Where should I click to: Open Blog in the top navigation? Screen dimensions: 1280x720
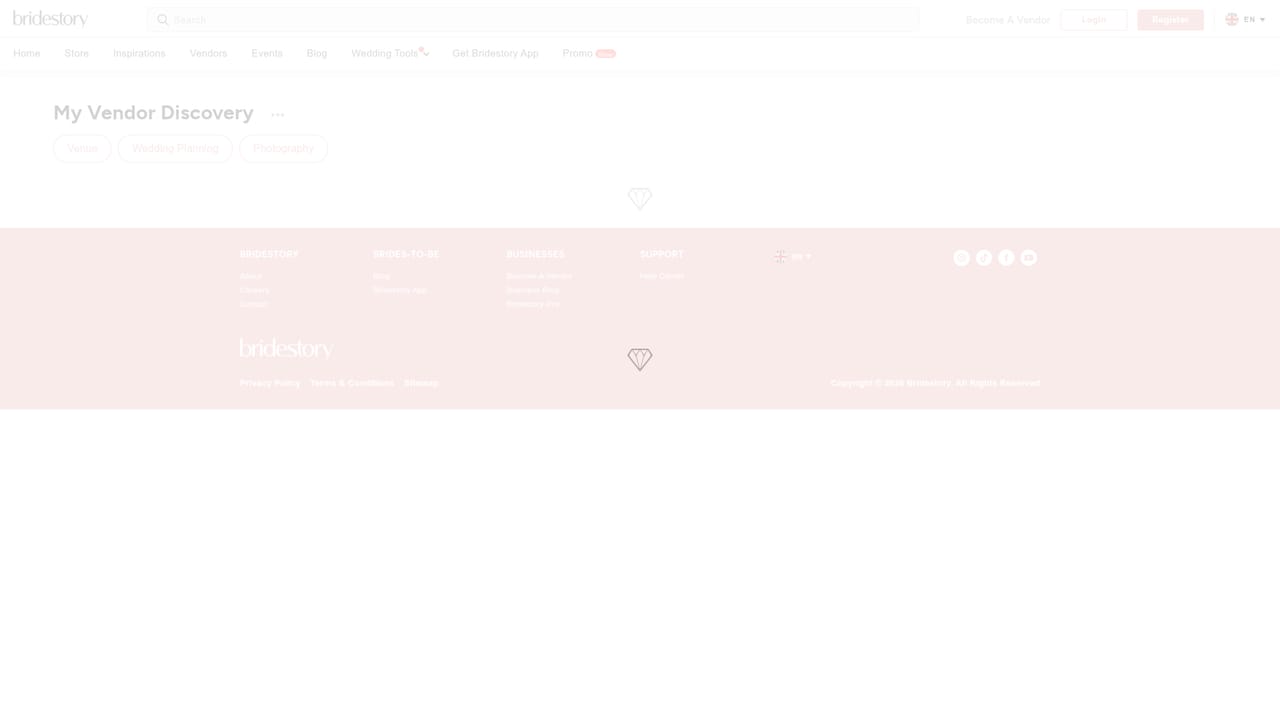(317, 53)
